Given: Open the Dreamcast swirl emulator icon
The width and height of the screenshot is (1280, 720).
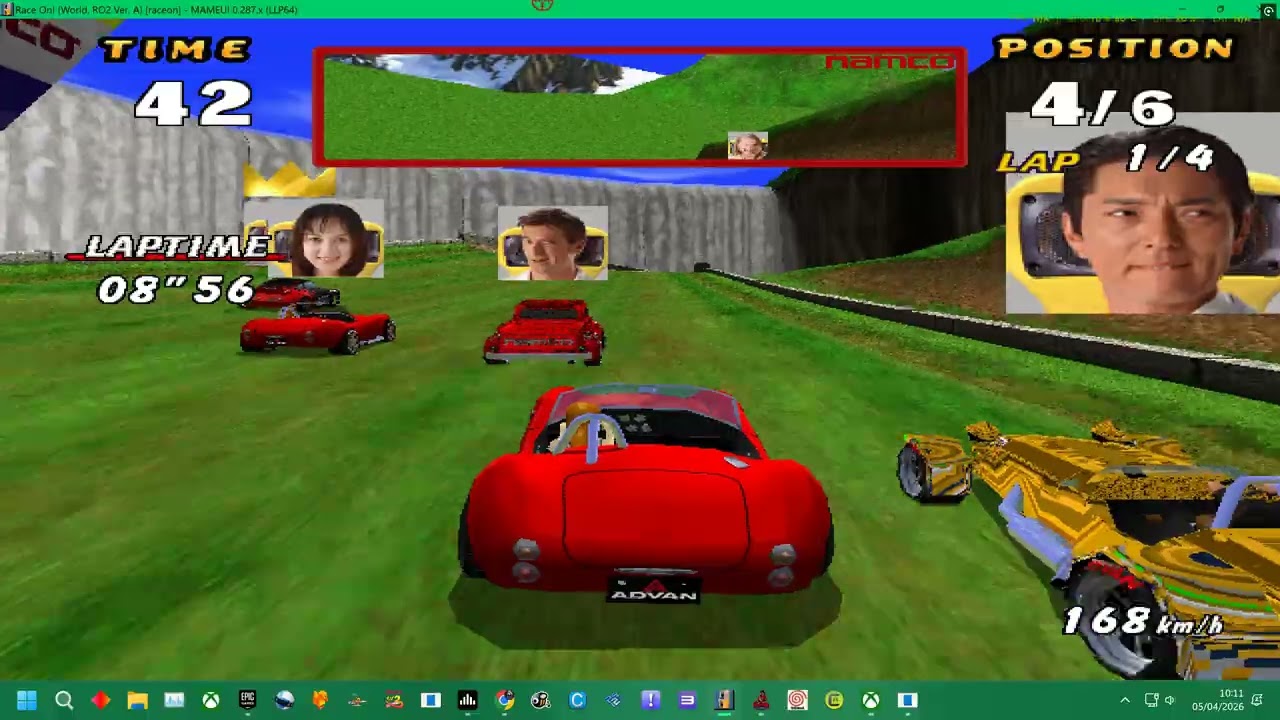Looking at the screenshot, I should click(797, 700).
